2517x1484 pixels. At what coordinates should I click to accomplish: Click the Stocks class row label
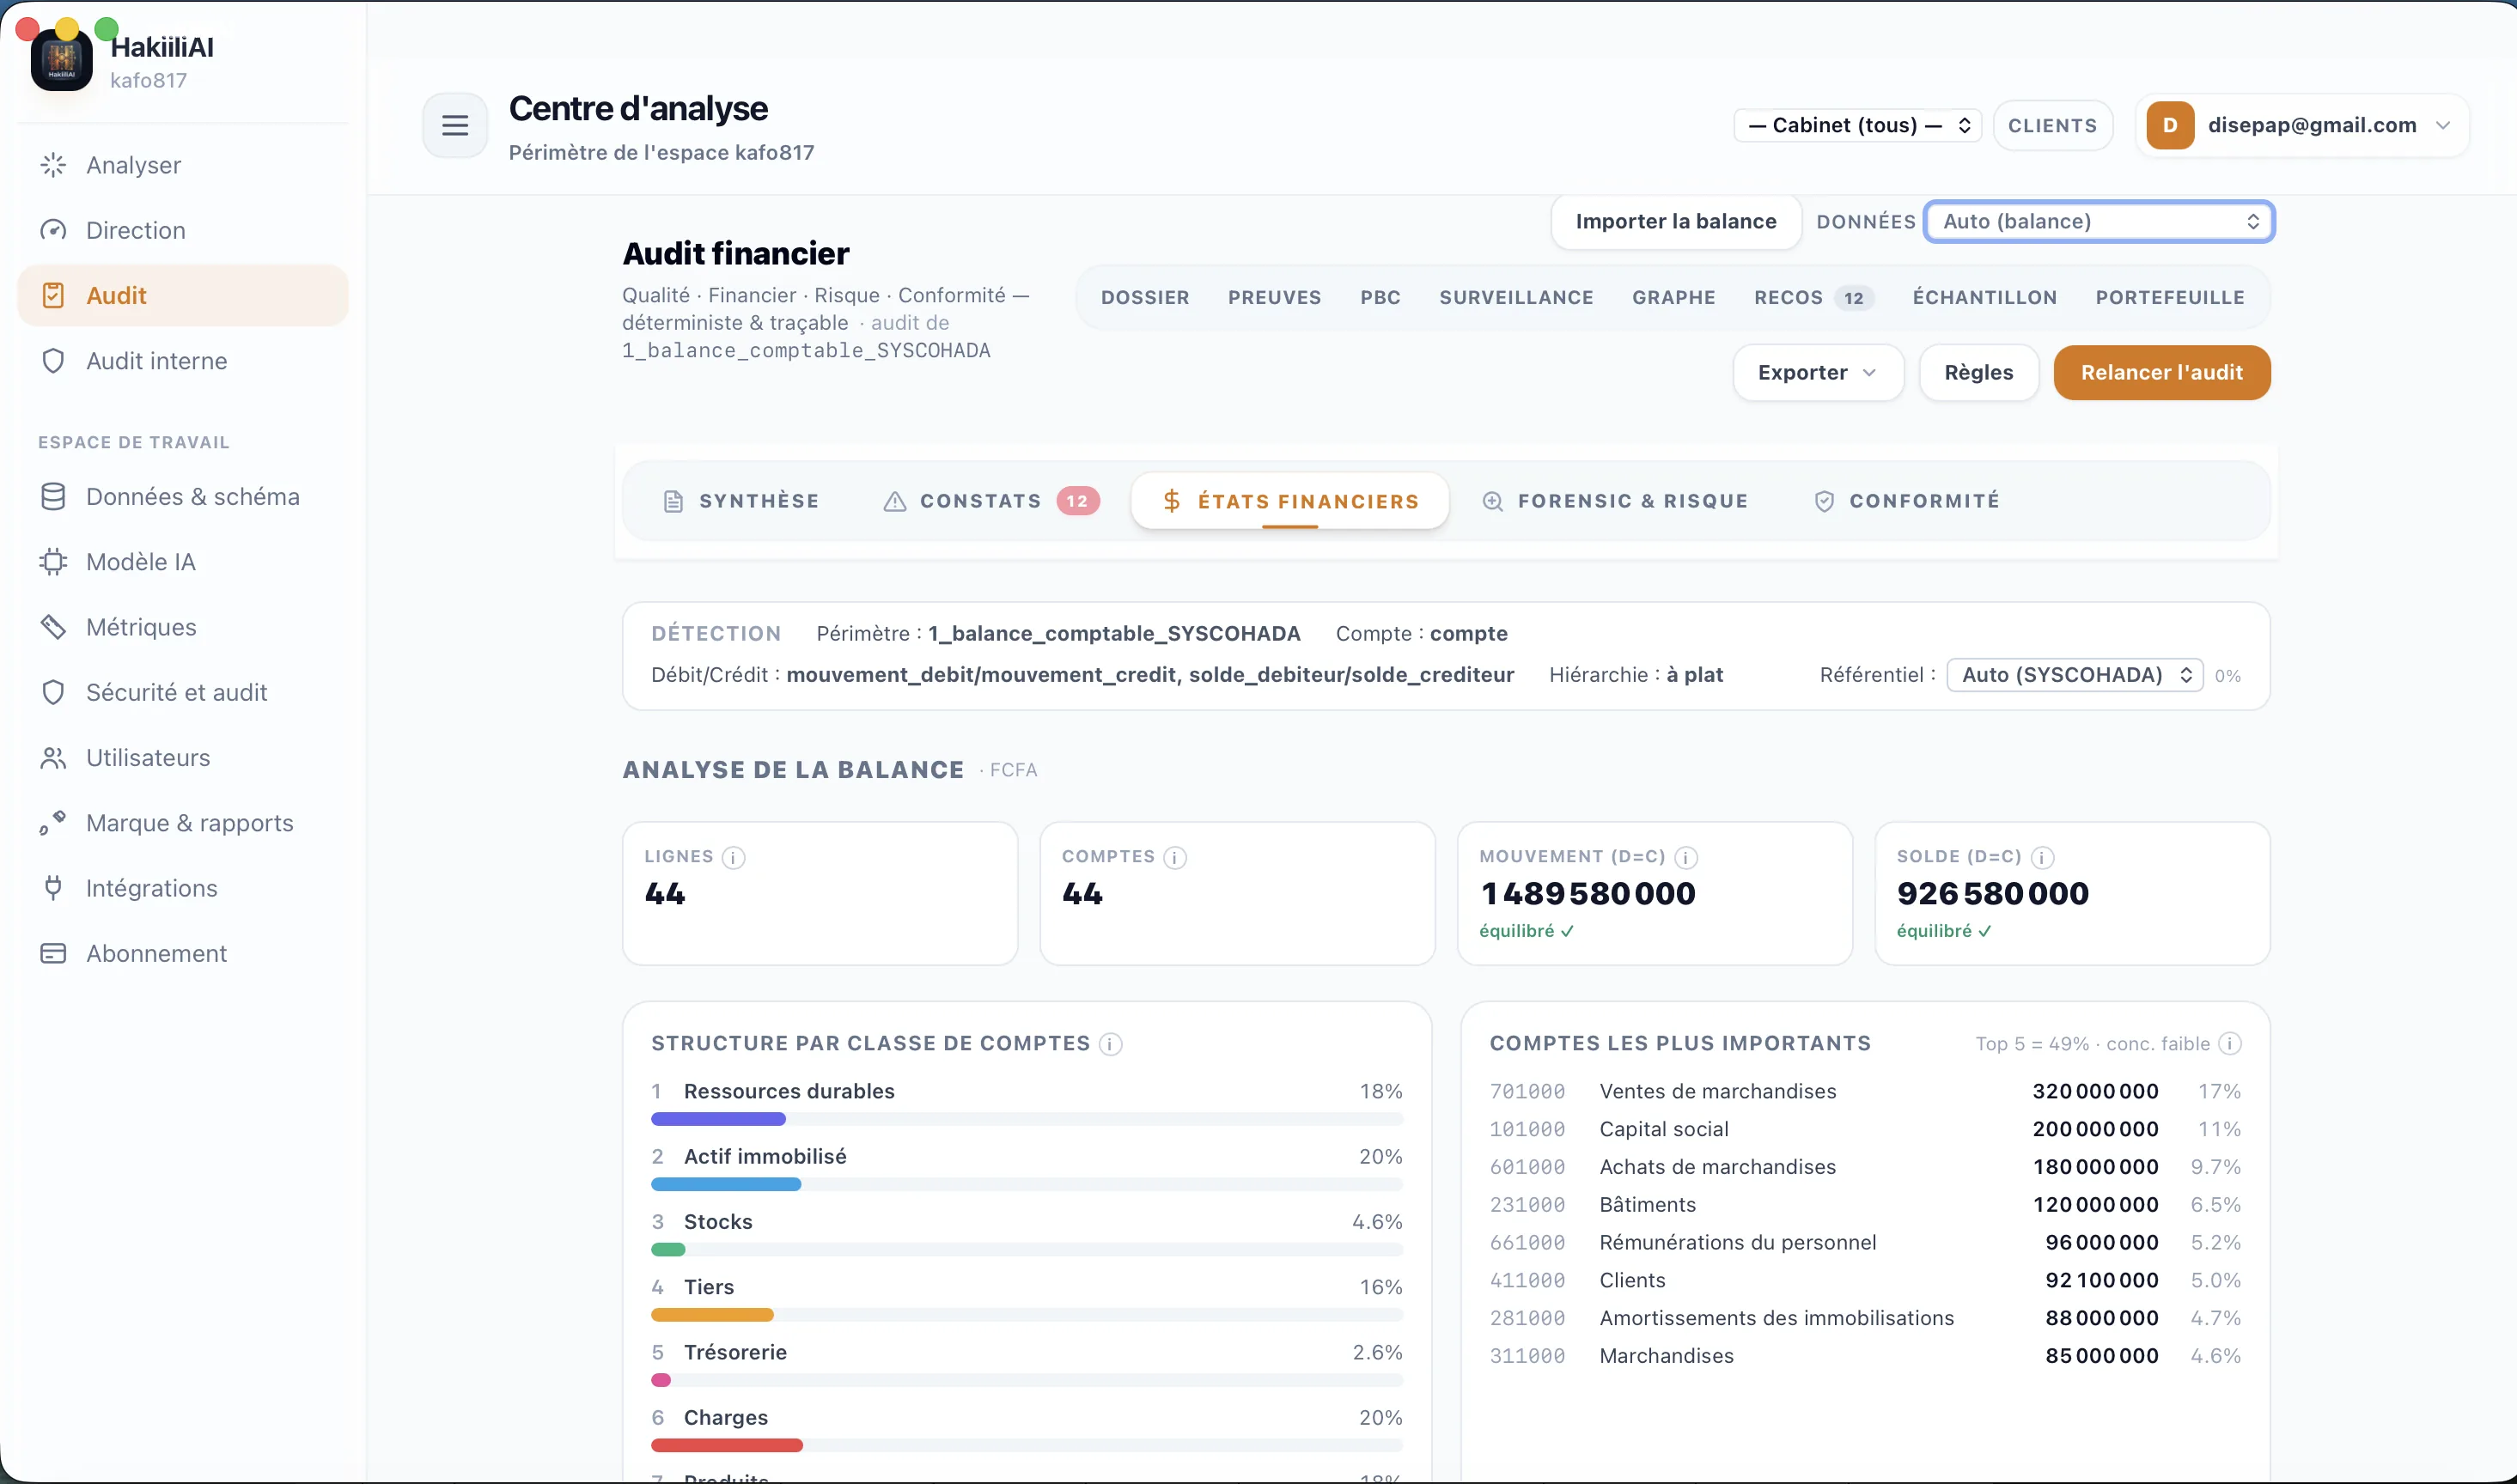click(718, 1222)
